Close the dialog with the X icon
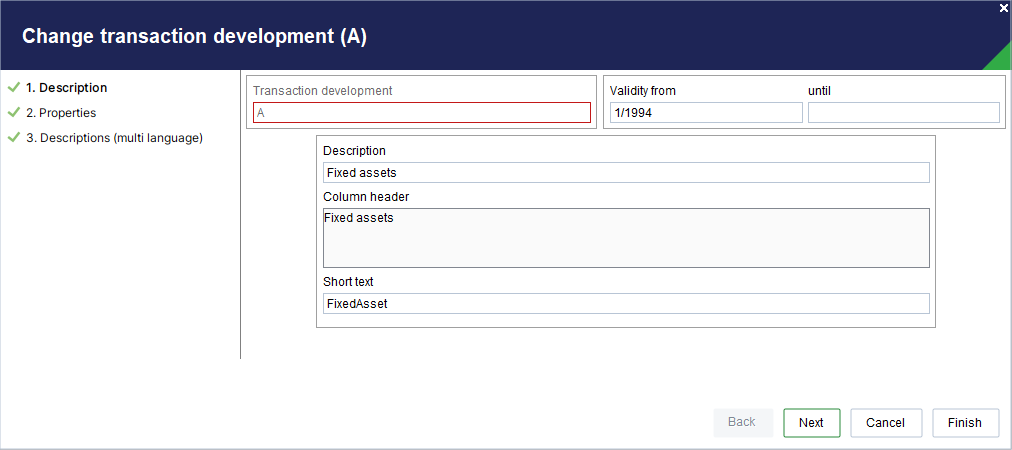Image resolution: width=1012 pixels, height=450 pixels. click(x=1004, y=7)
